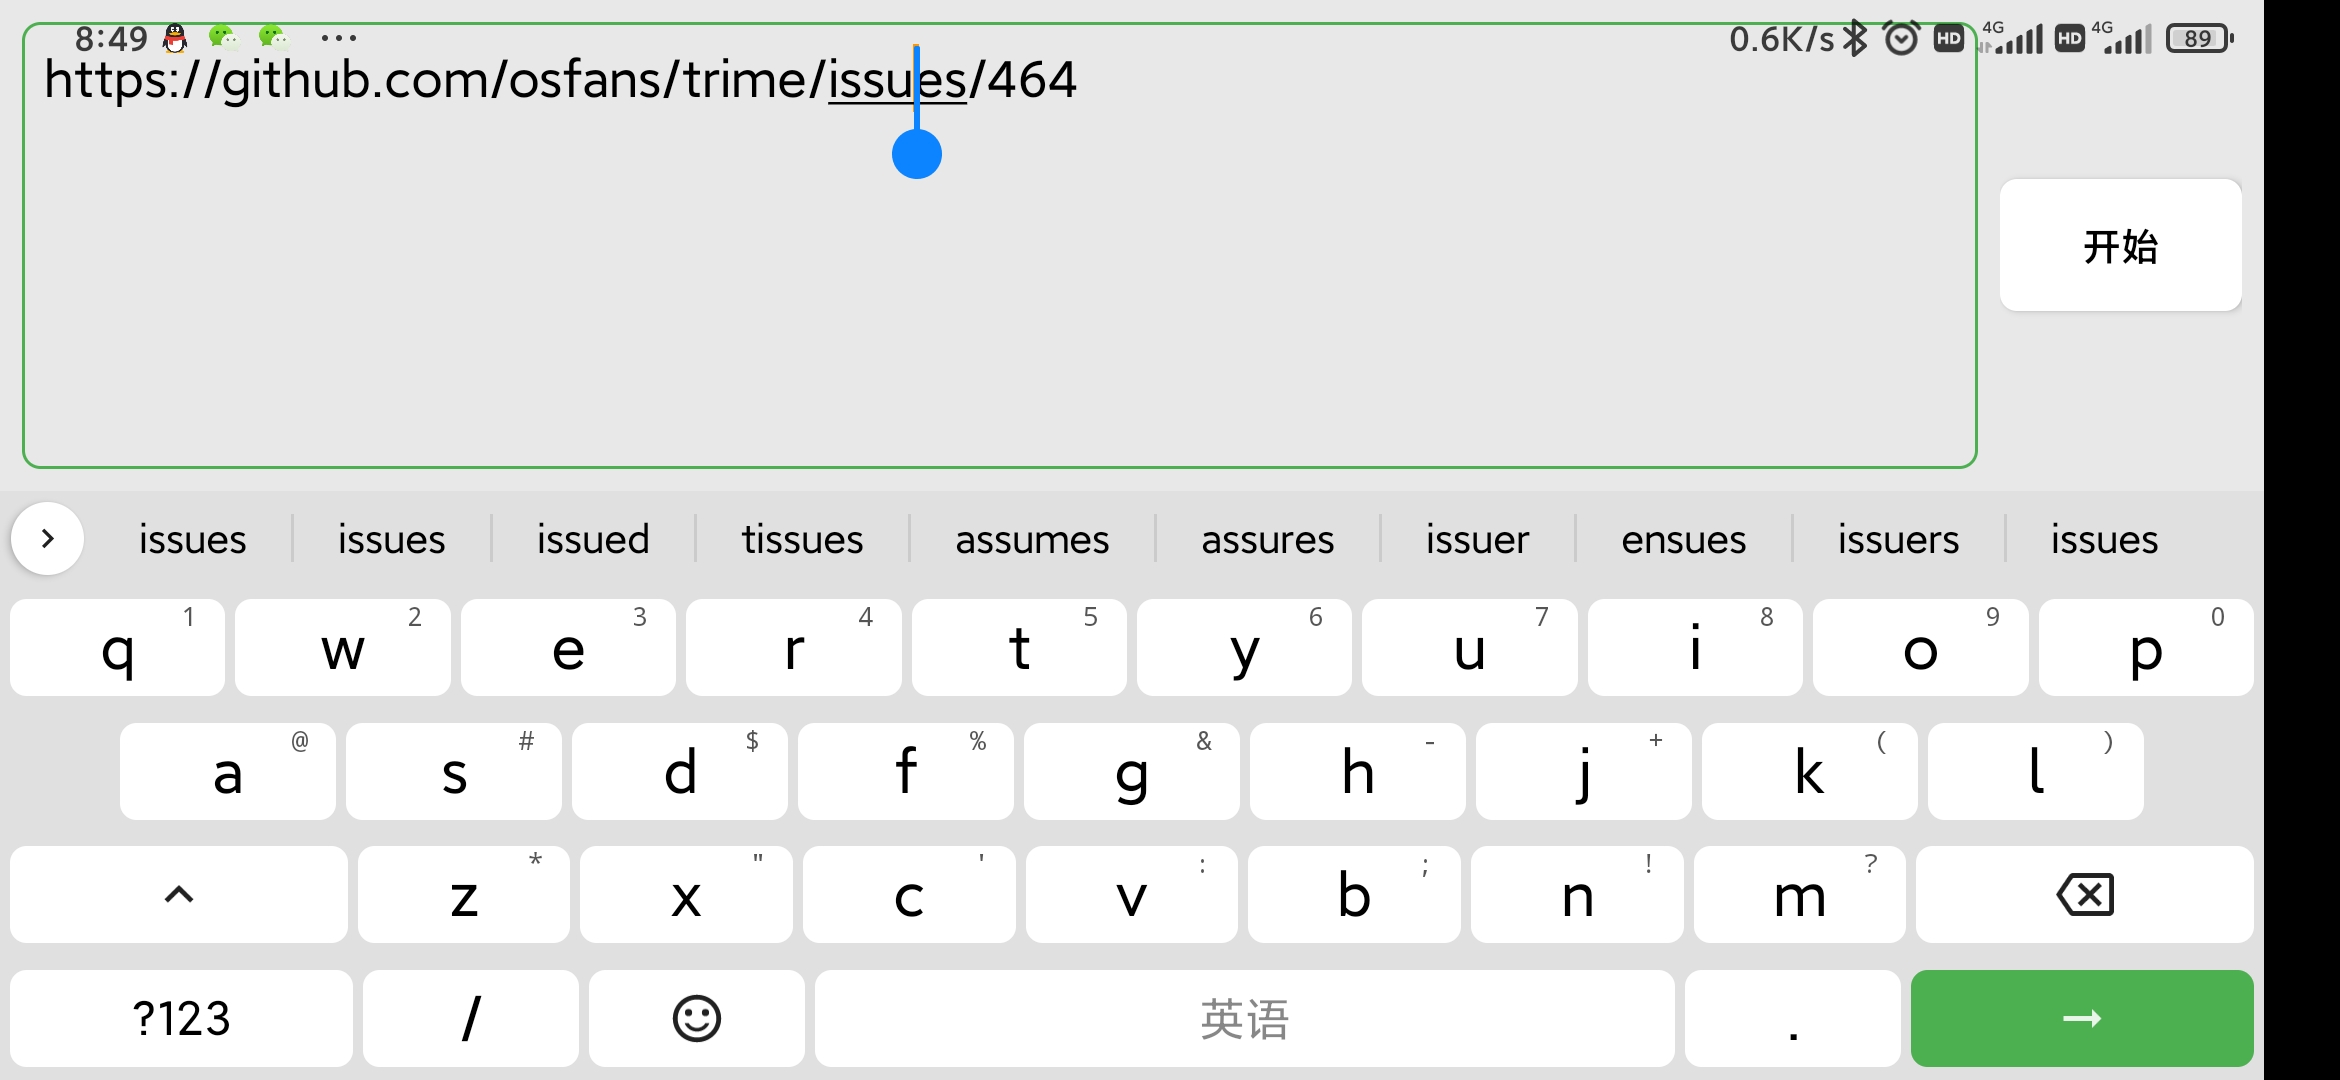Tap the forward-slash key beside ?123
This screenshot has height=1080, width=2340.
tap(470, 1018)
